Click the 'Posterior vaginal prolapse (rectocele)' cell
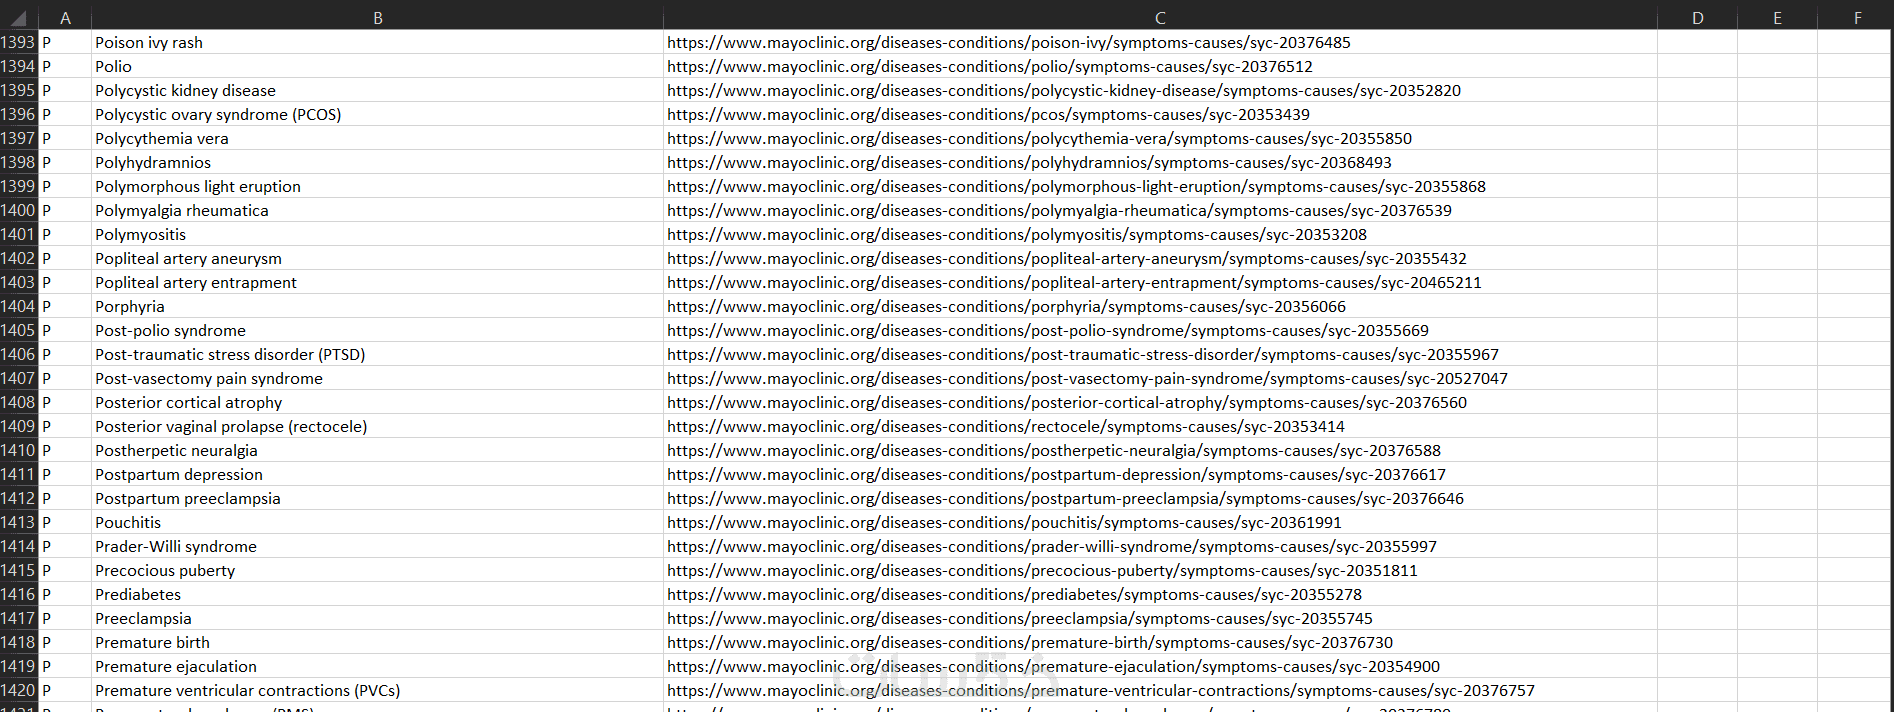1894x712 pixels. click(377, 426)
